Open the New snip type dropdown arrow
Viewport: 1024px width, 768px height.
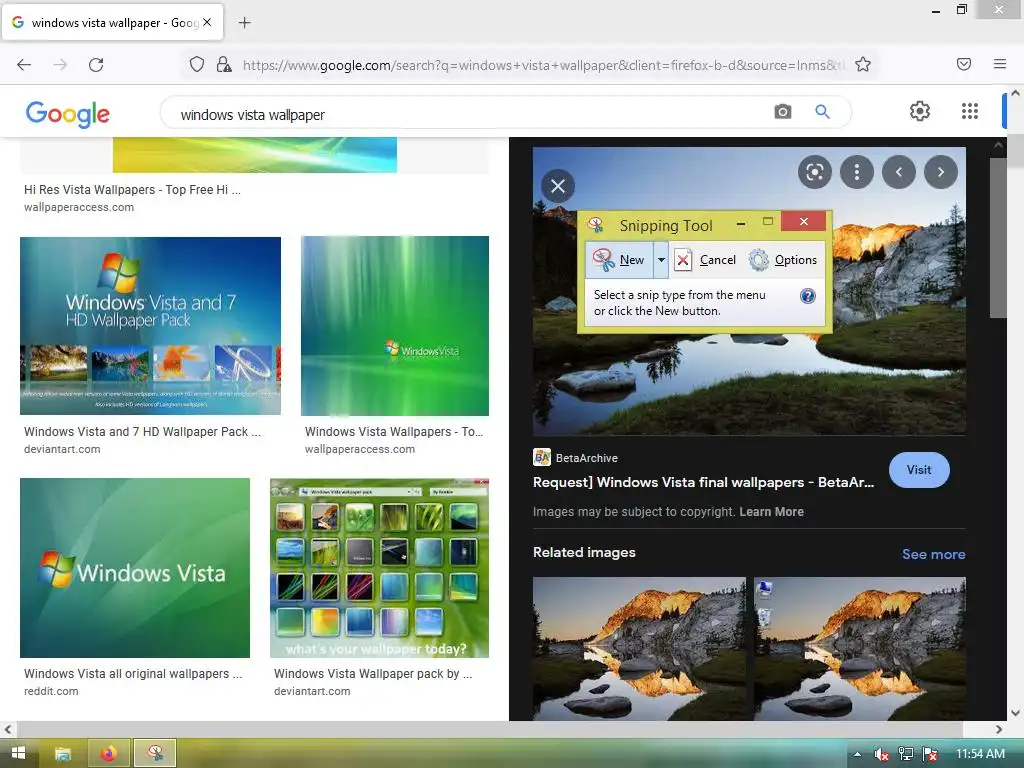661,260
